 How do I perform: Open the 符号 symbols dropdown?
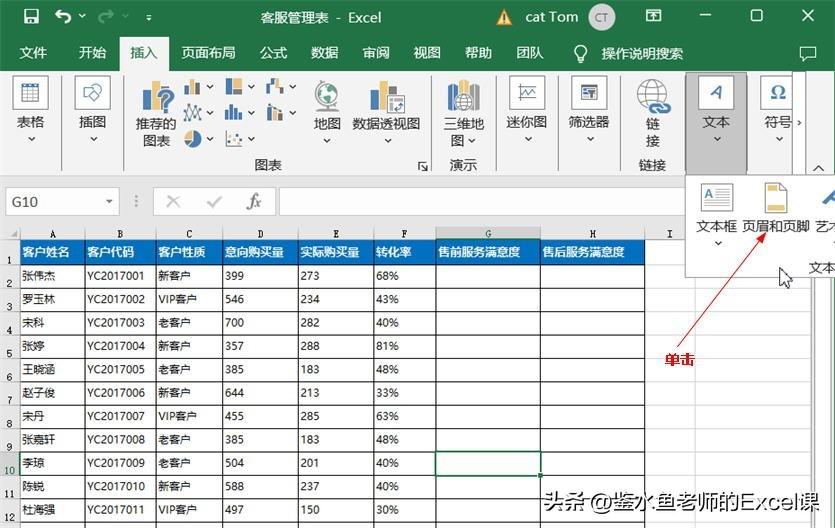point(778,111)
